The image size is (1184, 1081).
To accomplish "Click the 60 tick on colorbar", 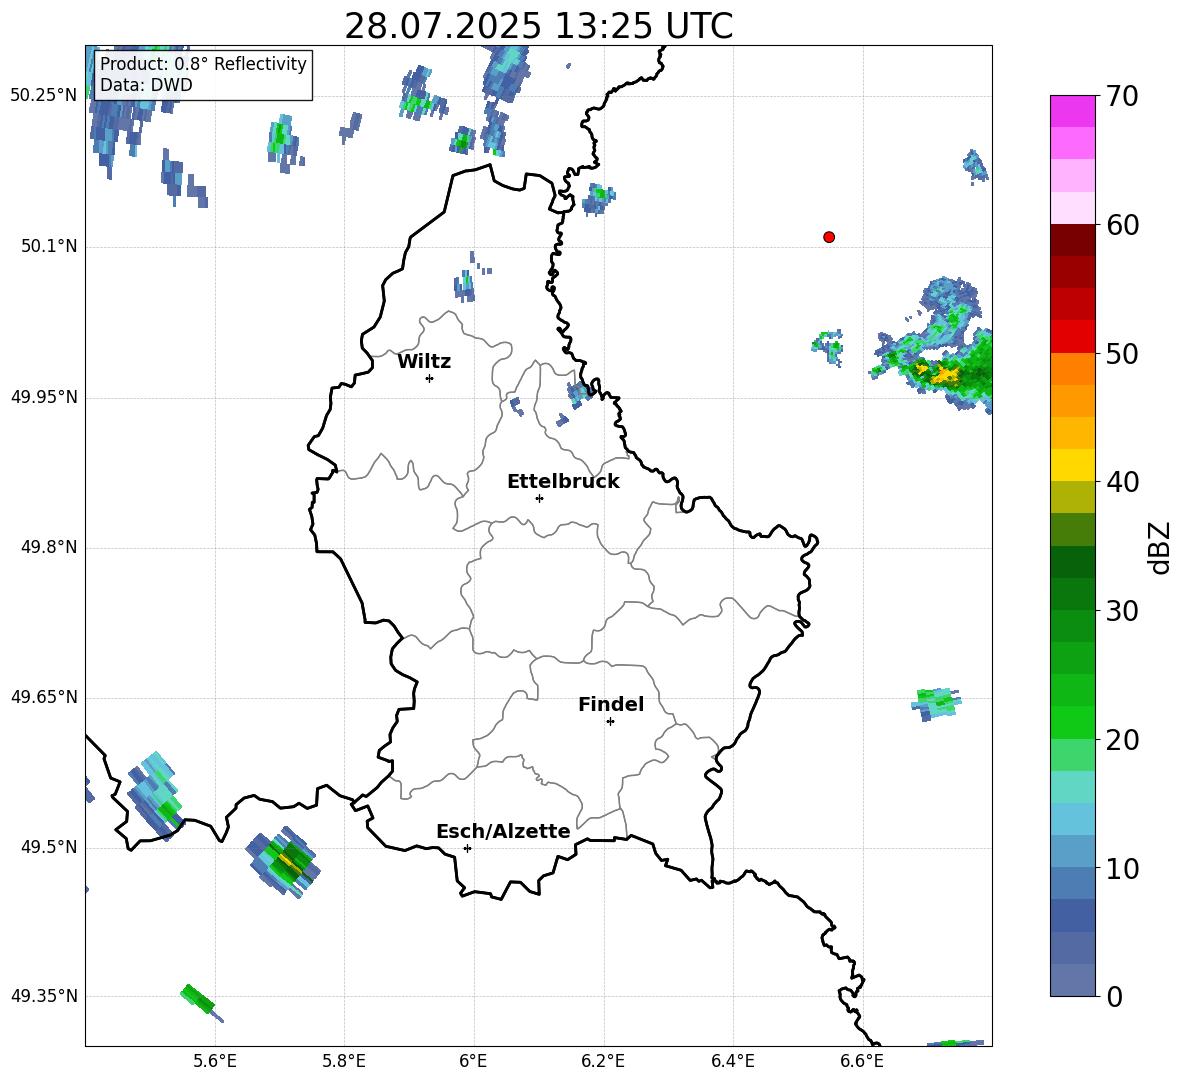I will (1122, 225).
